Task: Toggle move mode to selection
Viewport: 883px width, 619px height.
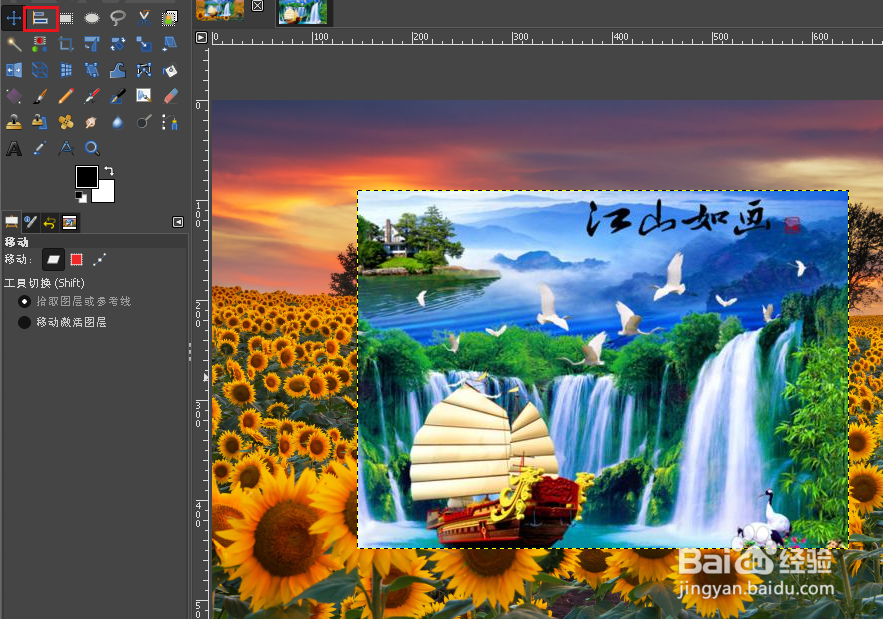Action: tap(75, 259)
